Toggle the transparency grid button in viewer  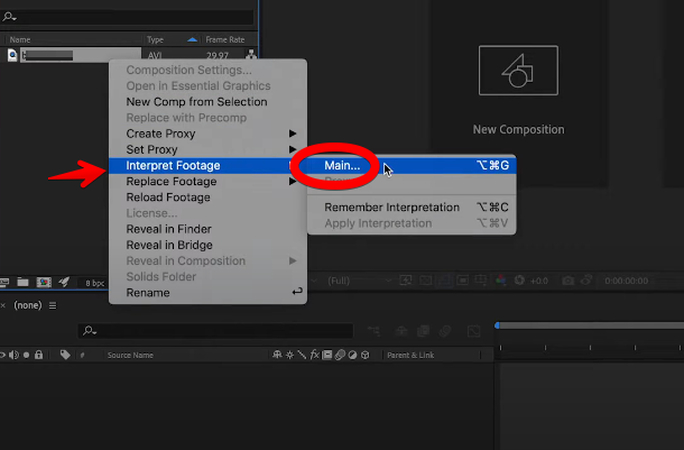pos(425,280)
